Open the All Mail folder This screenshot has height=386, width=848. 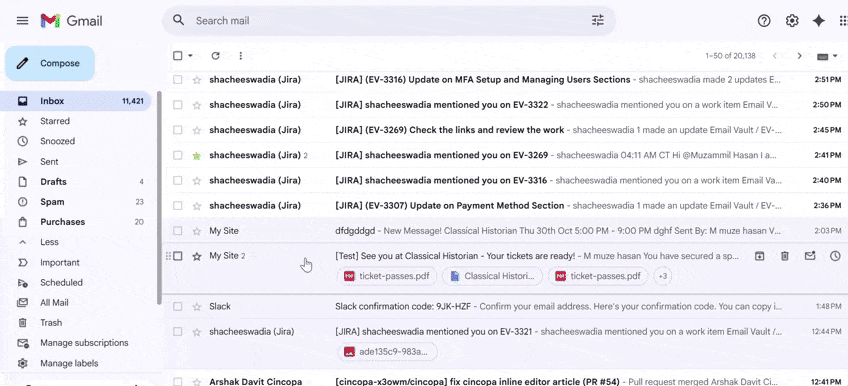(77, 303)
